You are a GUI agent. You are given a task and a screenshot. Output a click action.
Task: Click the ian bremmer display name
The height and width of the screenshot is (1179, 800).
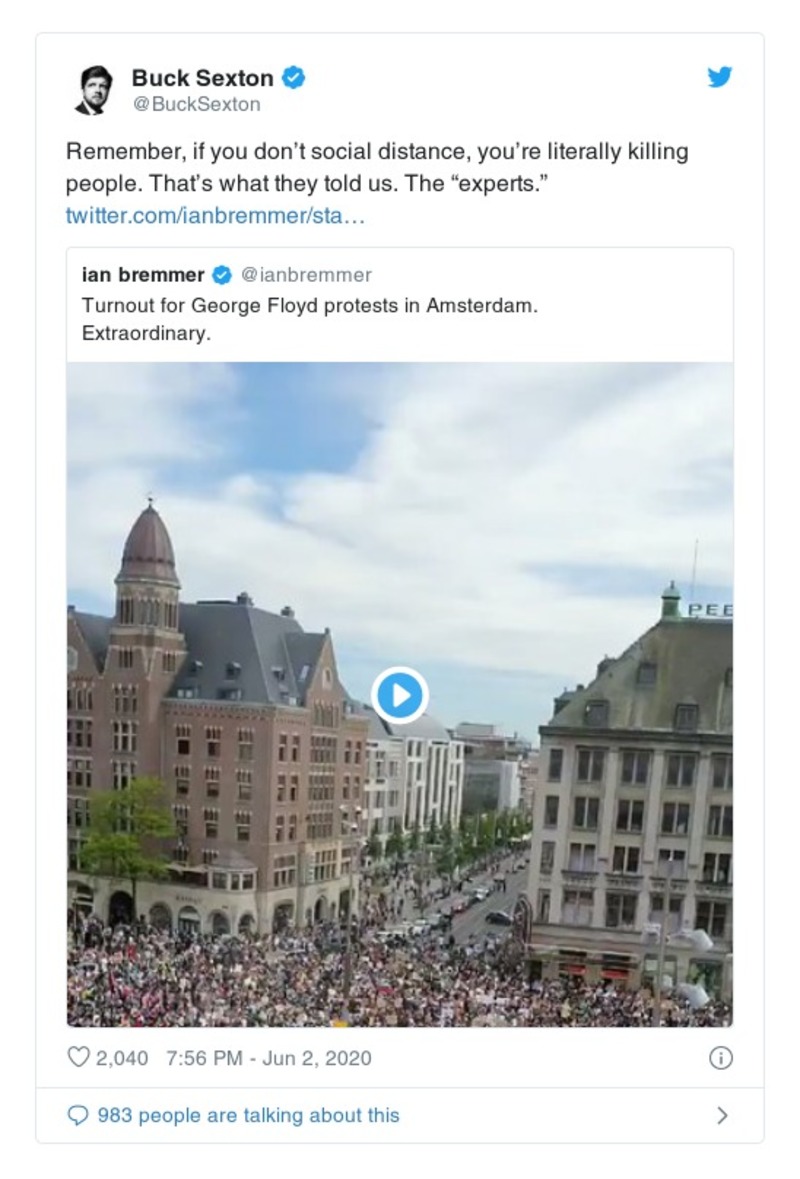click(x=143, y=275)
